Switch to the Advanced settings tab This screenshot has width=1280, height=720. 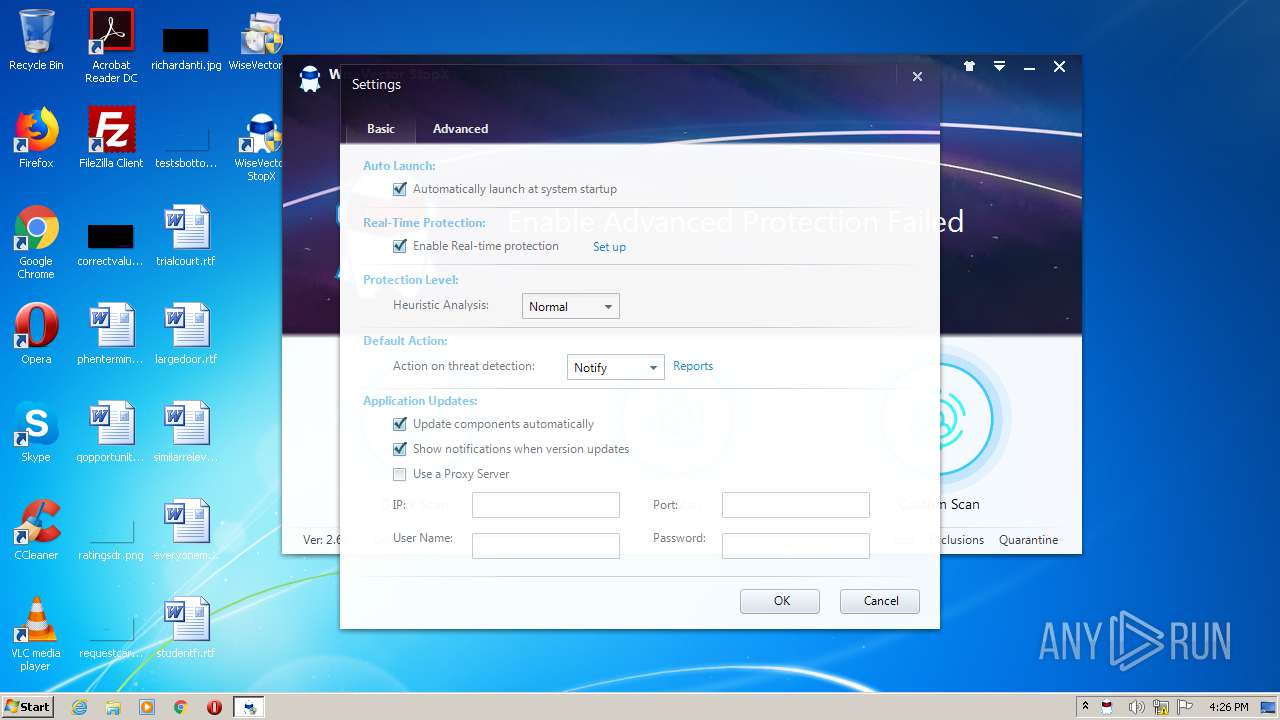pyautogui.click(x=460, y=129)
